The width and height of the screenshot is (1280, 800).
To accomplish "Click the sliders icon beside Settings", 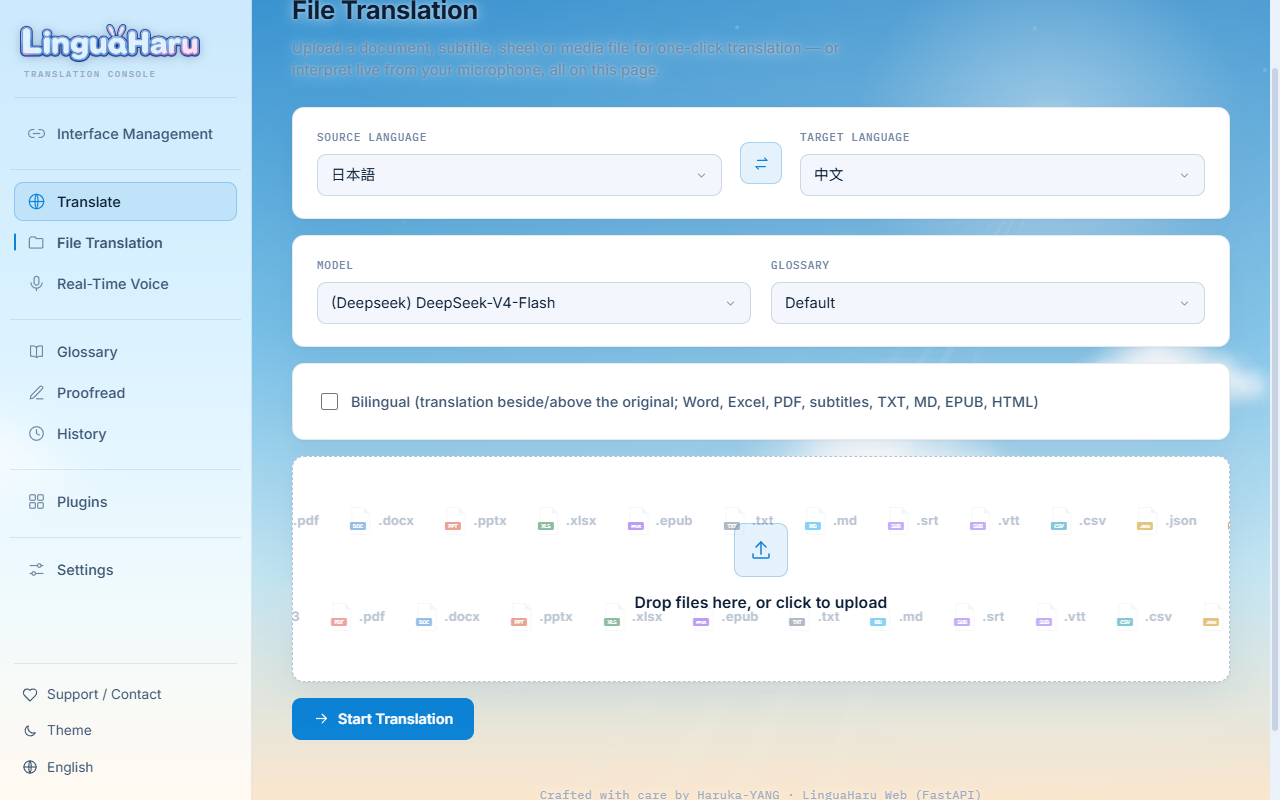I will click(36, 570).
